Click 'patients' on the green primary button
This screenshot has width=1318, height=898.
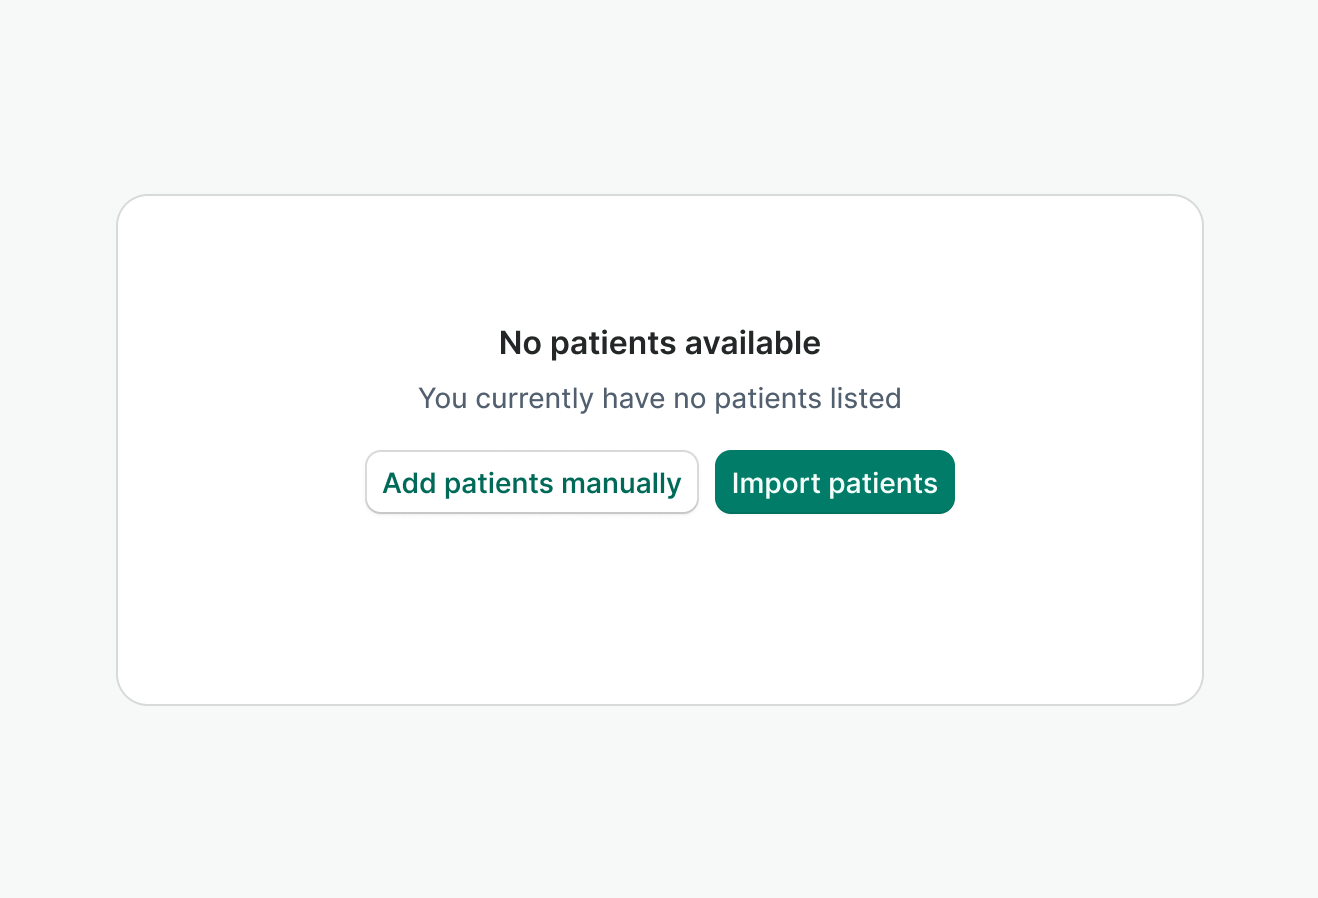click(883, 483)
